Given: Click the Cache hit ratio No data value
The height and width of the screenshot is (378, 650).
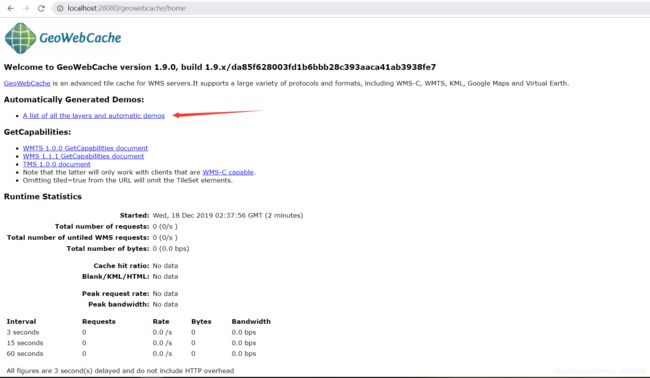Looking at the screenshot, I should tap(165, 266).
